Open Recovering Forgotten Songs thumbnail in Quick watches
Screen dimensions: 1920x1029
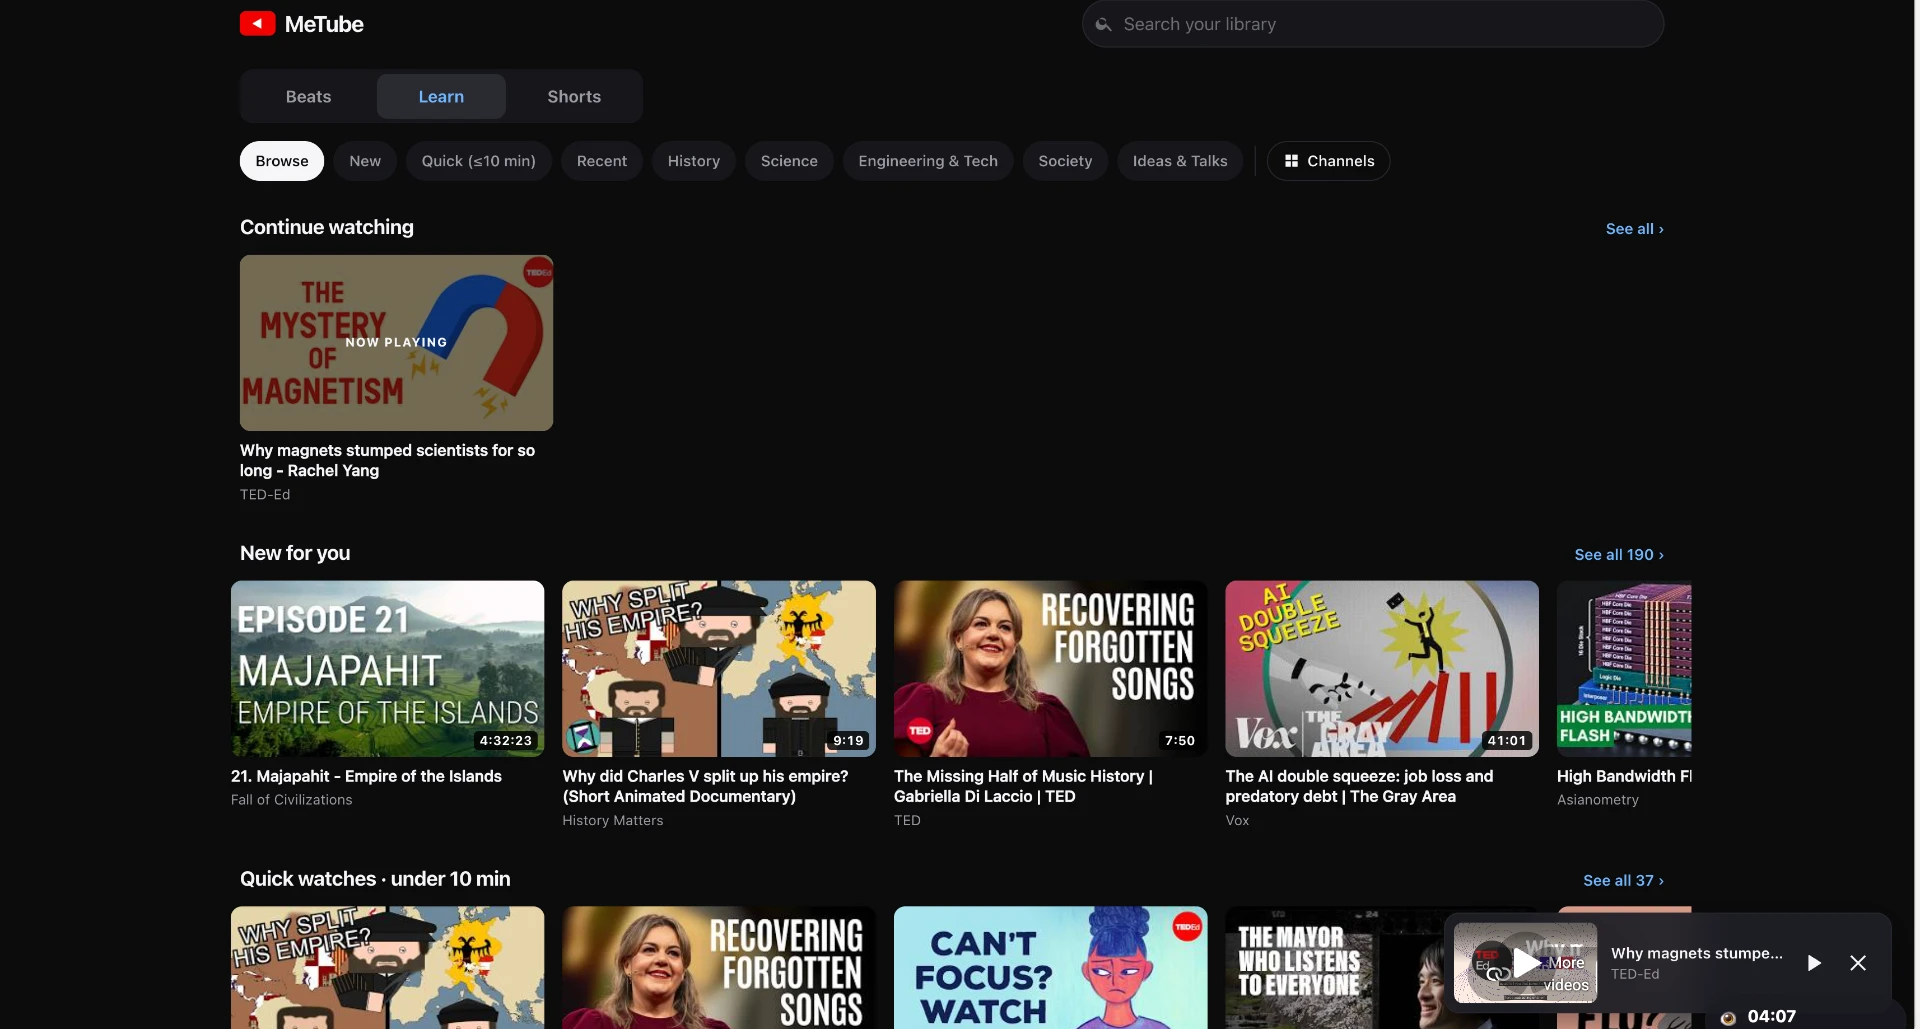pos(719,968)
